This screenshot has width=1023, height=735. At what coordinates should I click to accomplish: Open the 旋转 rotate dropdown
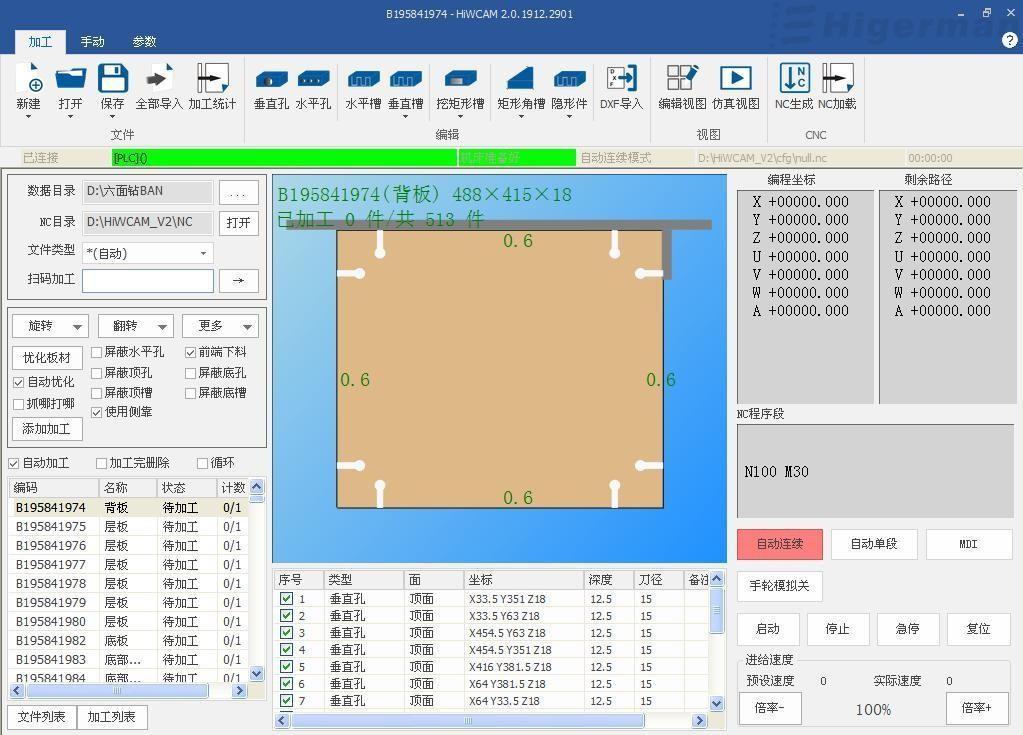(50, 326)
